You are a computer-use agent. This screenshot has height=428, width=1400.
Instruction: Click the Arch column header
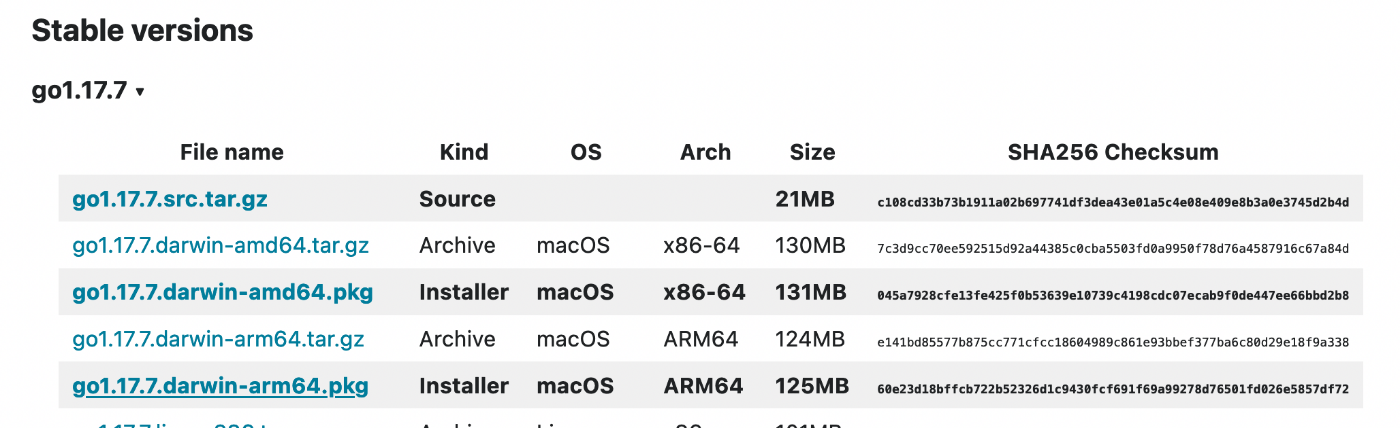tap(706, 153)
